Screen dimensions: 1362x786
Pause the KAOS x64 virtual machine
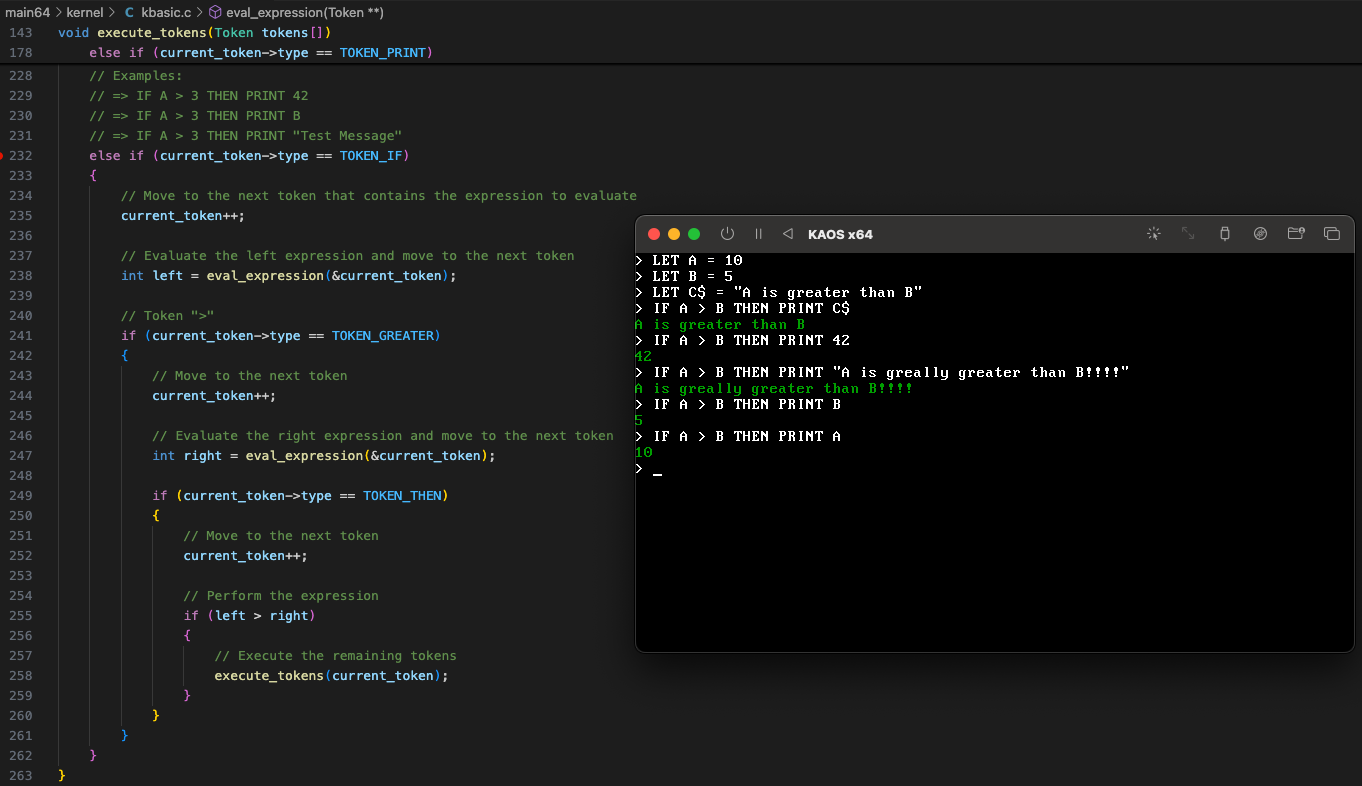[758, 234]
